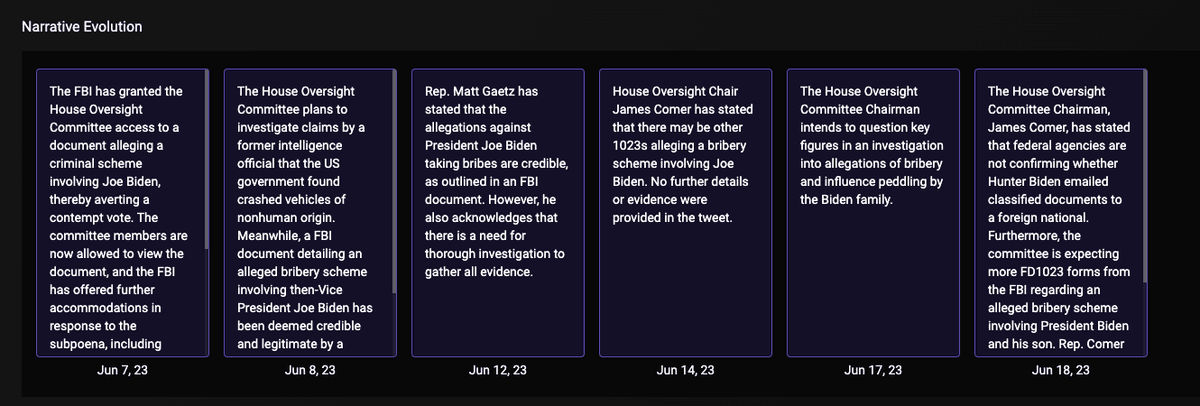Click the Jun 12, 23 date label
This screenshot has height=406, width=1200.
[x=497, y=370]
